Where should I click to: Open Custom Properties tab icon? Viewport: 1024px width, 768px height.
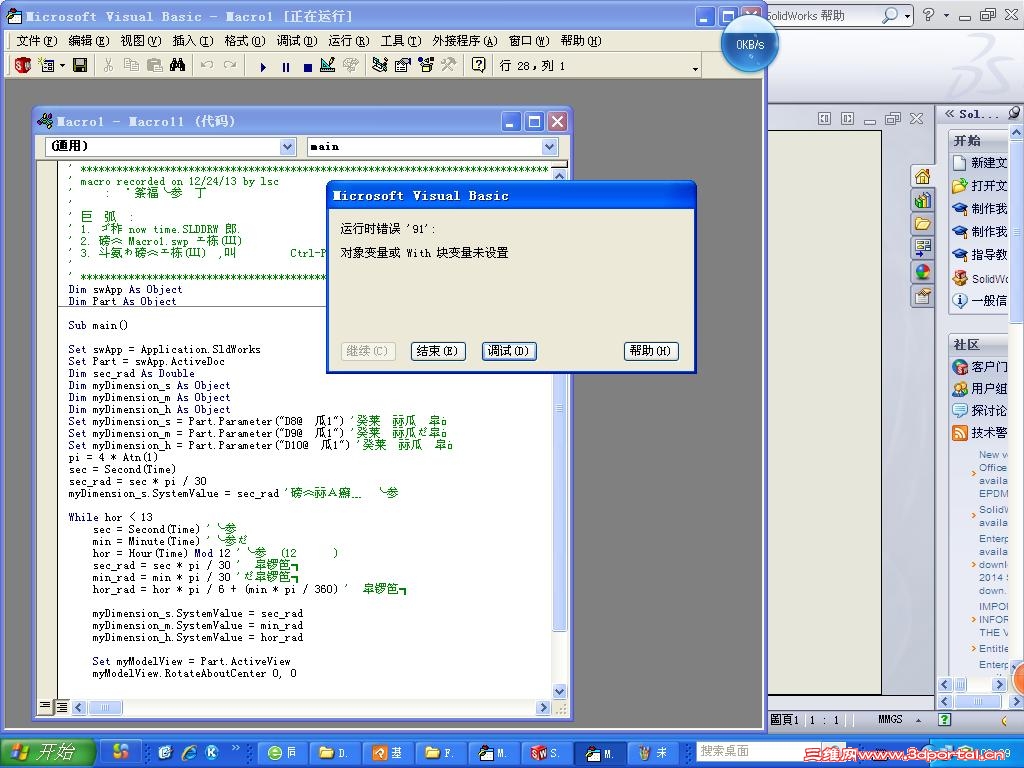click(x=922, y=296)
